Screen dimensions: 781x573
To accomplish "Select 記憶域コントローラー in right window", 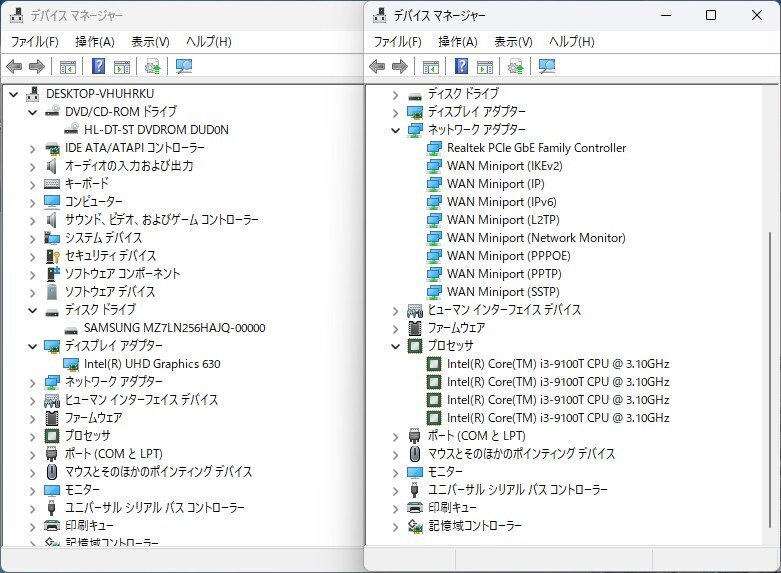I will [475, 526].
